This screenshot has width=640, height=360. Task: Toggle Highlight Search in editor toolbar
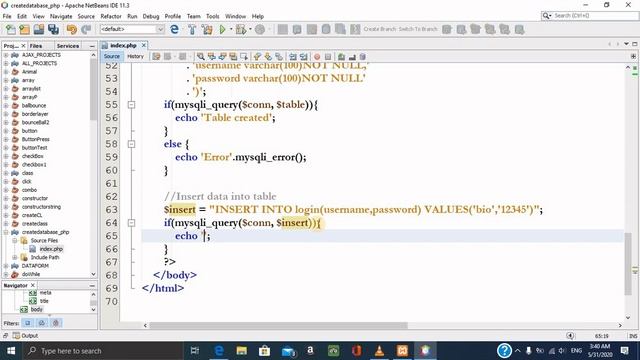pos(233,57)
